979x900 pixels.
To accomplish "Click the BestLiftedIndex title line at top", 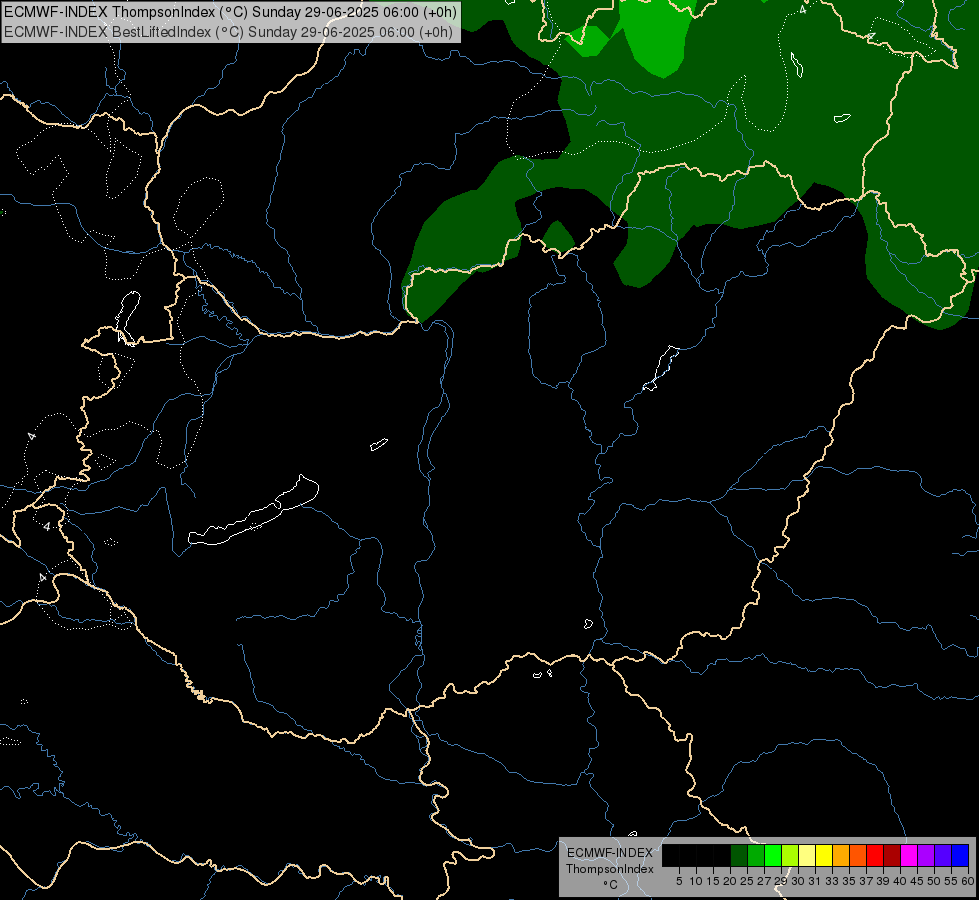I will 229,32.
